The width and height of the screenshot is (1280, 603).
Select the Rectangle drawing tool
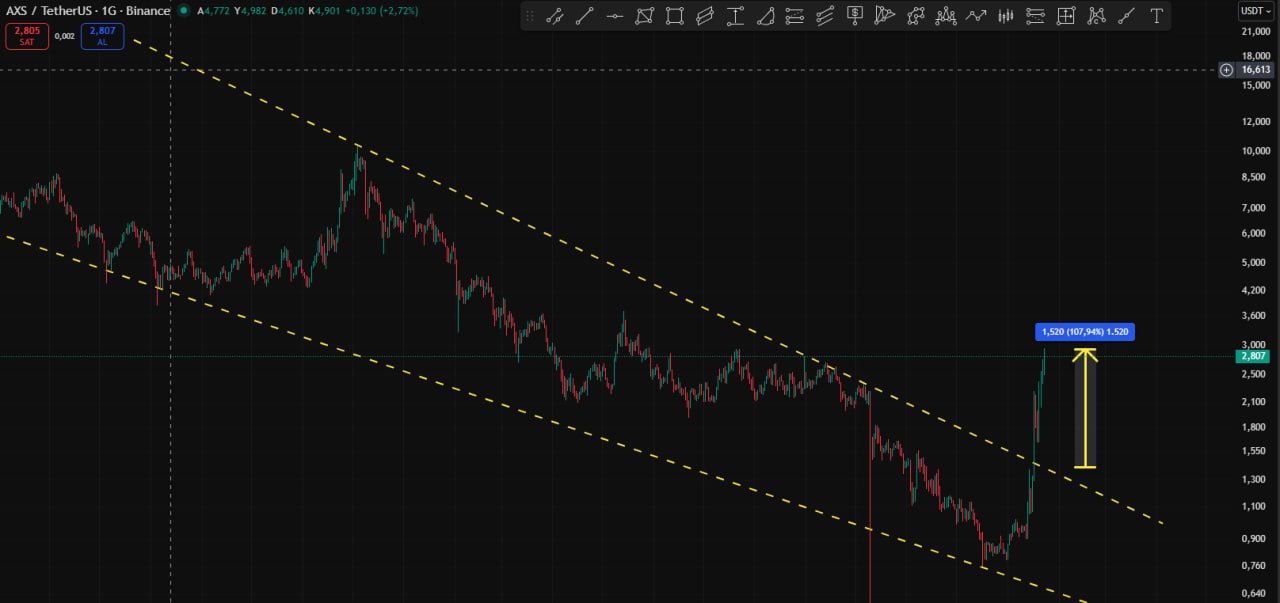tap(675, 16)
